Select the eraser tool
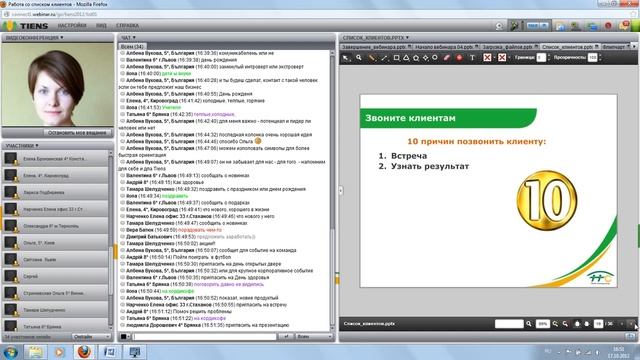 tap(447, 58)
